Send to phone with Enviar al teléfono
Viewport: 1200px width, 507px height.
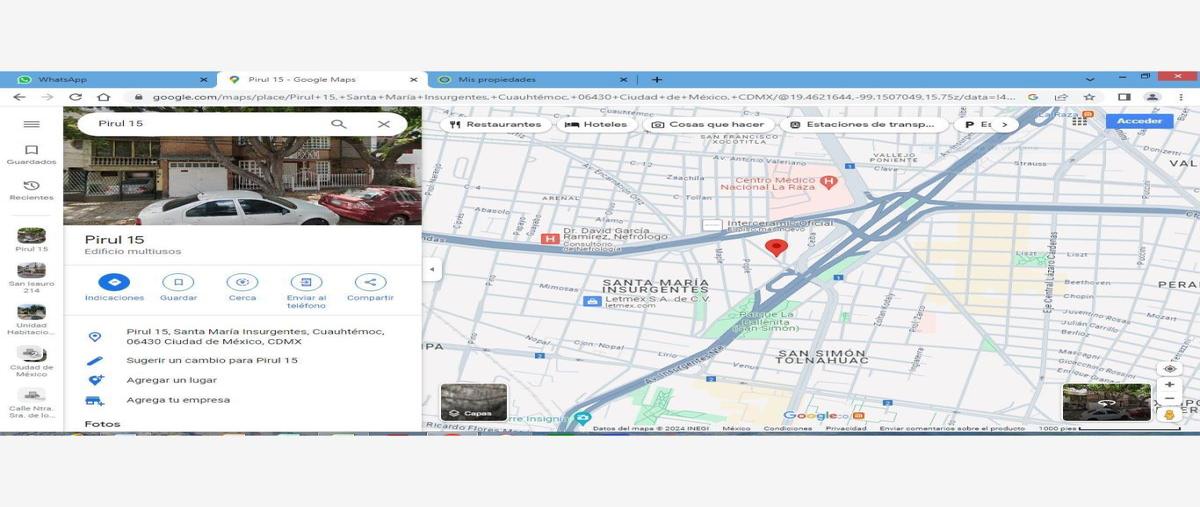click(306, 291)
